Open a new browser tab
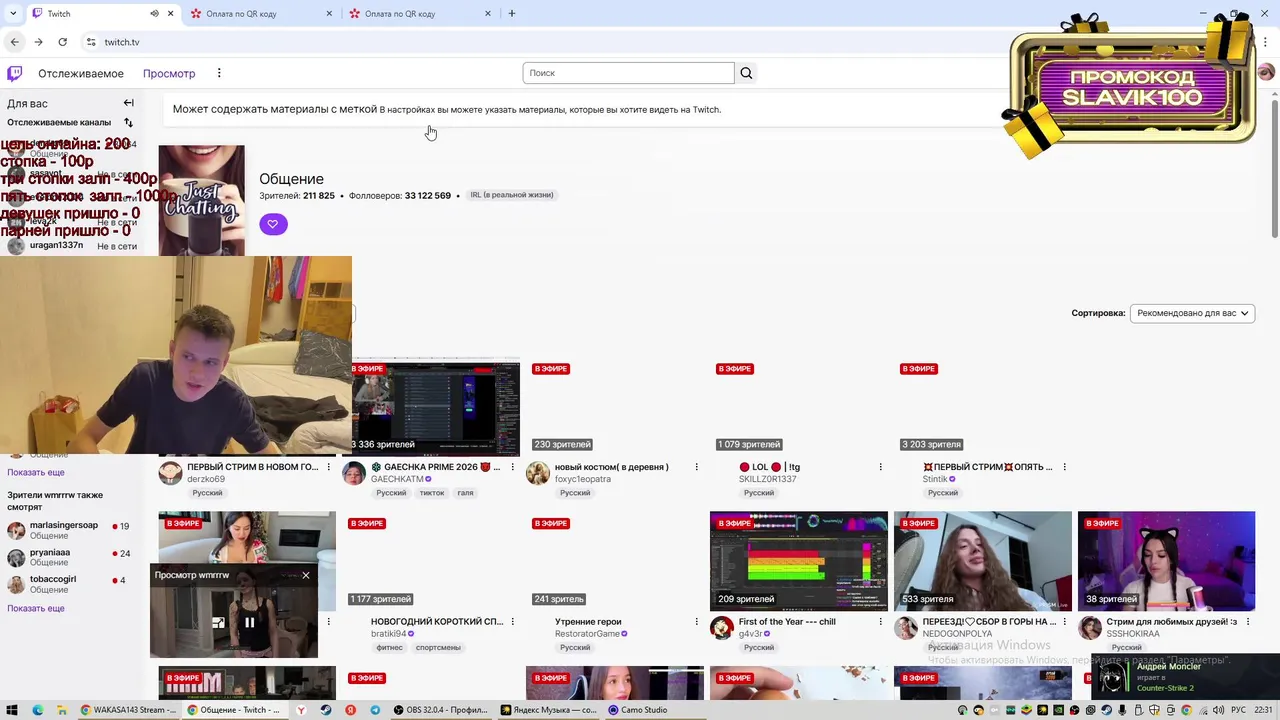 pyautogui.click(x=512, y=14)
